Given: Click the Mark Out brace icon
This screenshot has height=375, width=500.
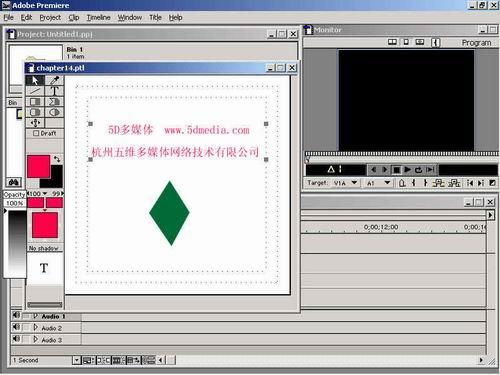Looking at the screenshot, I should pos(425,183).
